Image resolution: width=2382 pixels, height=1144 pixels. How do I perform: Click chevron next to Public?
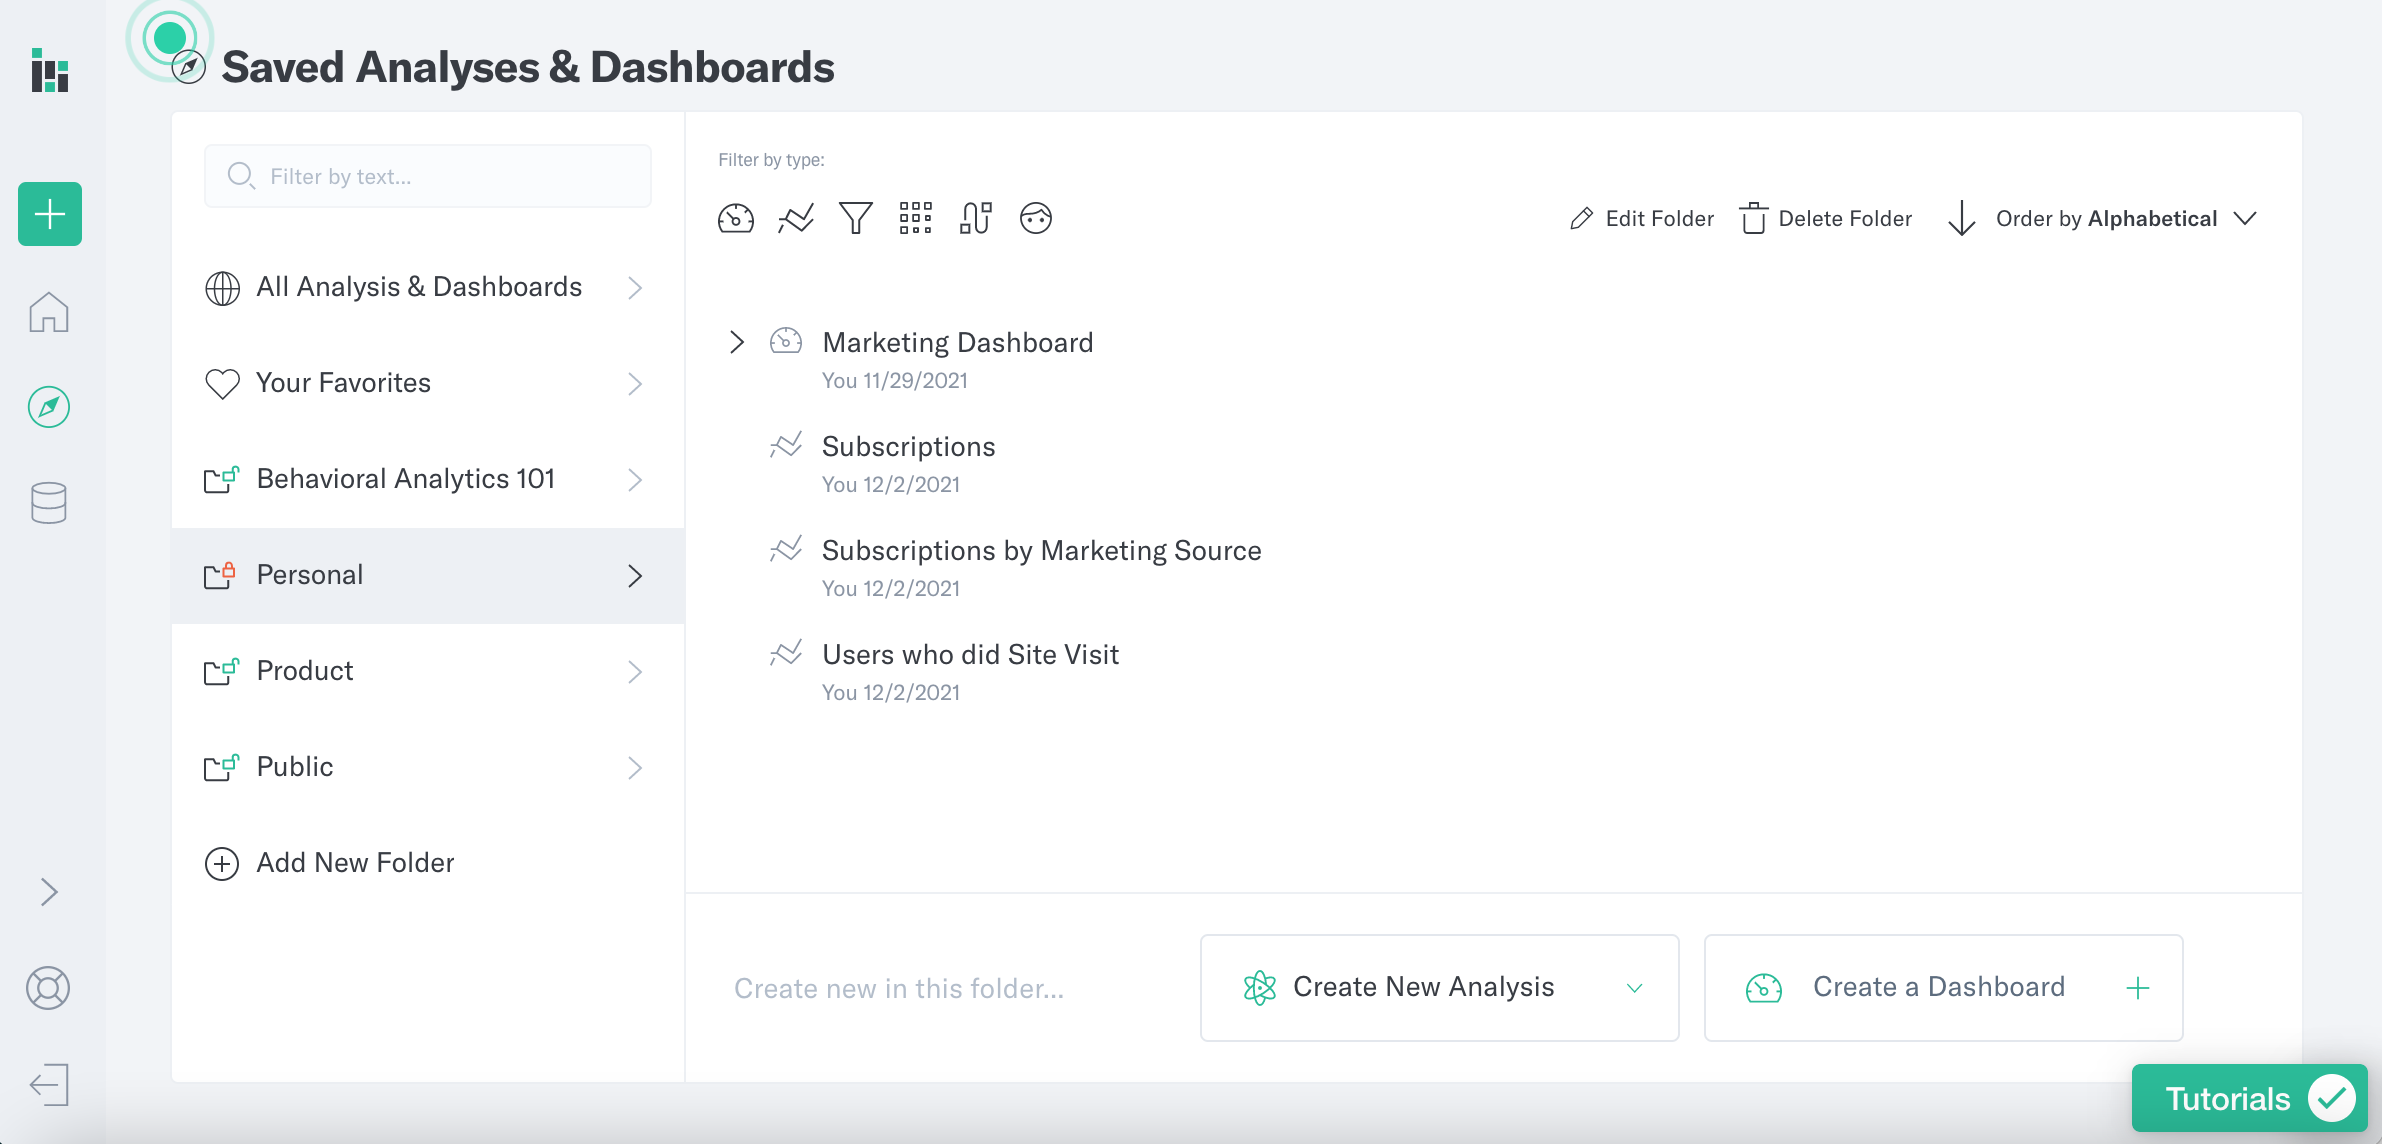pos(635,768)
